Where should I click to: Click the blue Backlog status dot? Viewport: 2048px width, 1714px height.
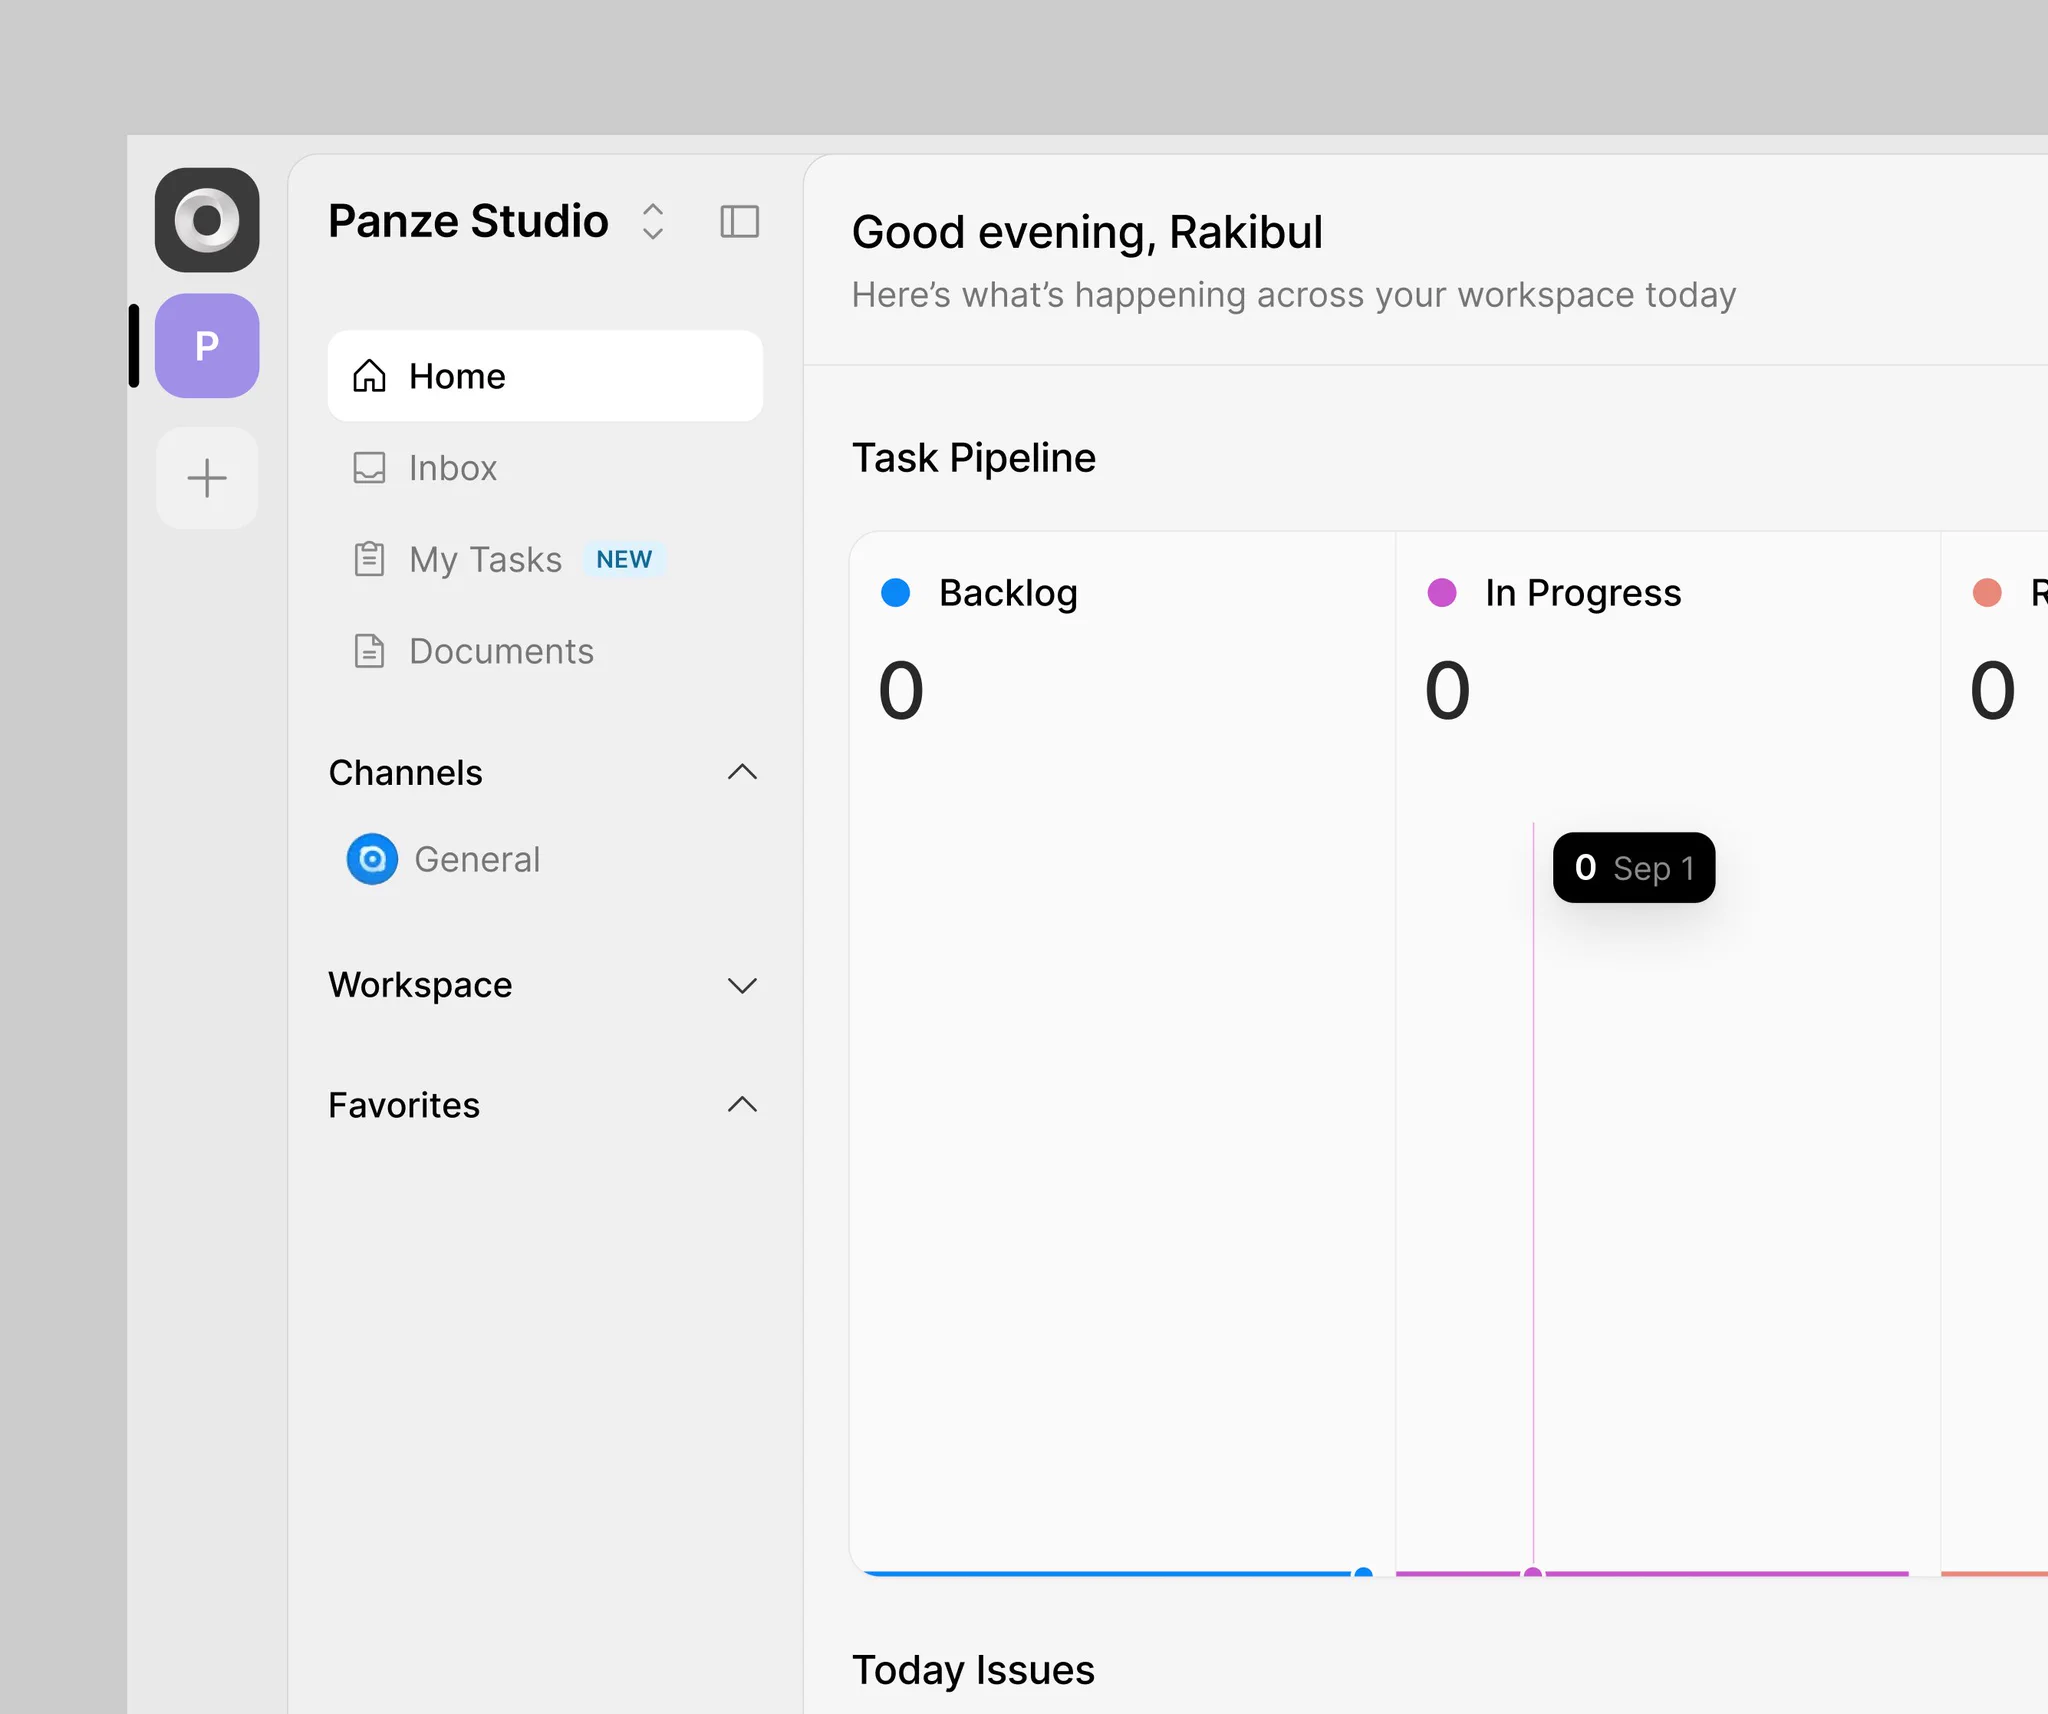coord(895,593)
